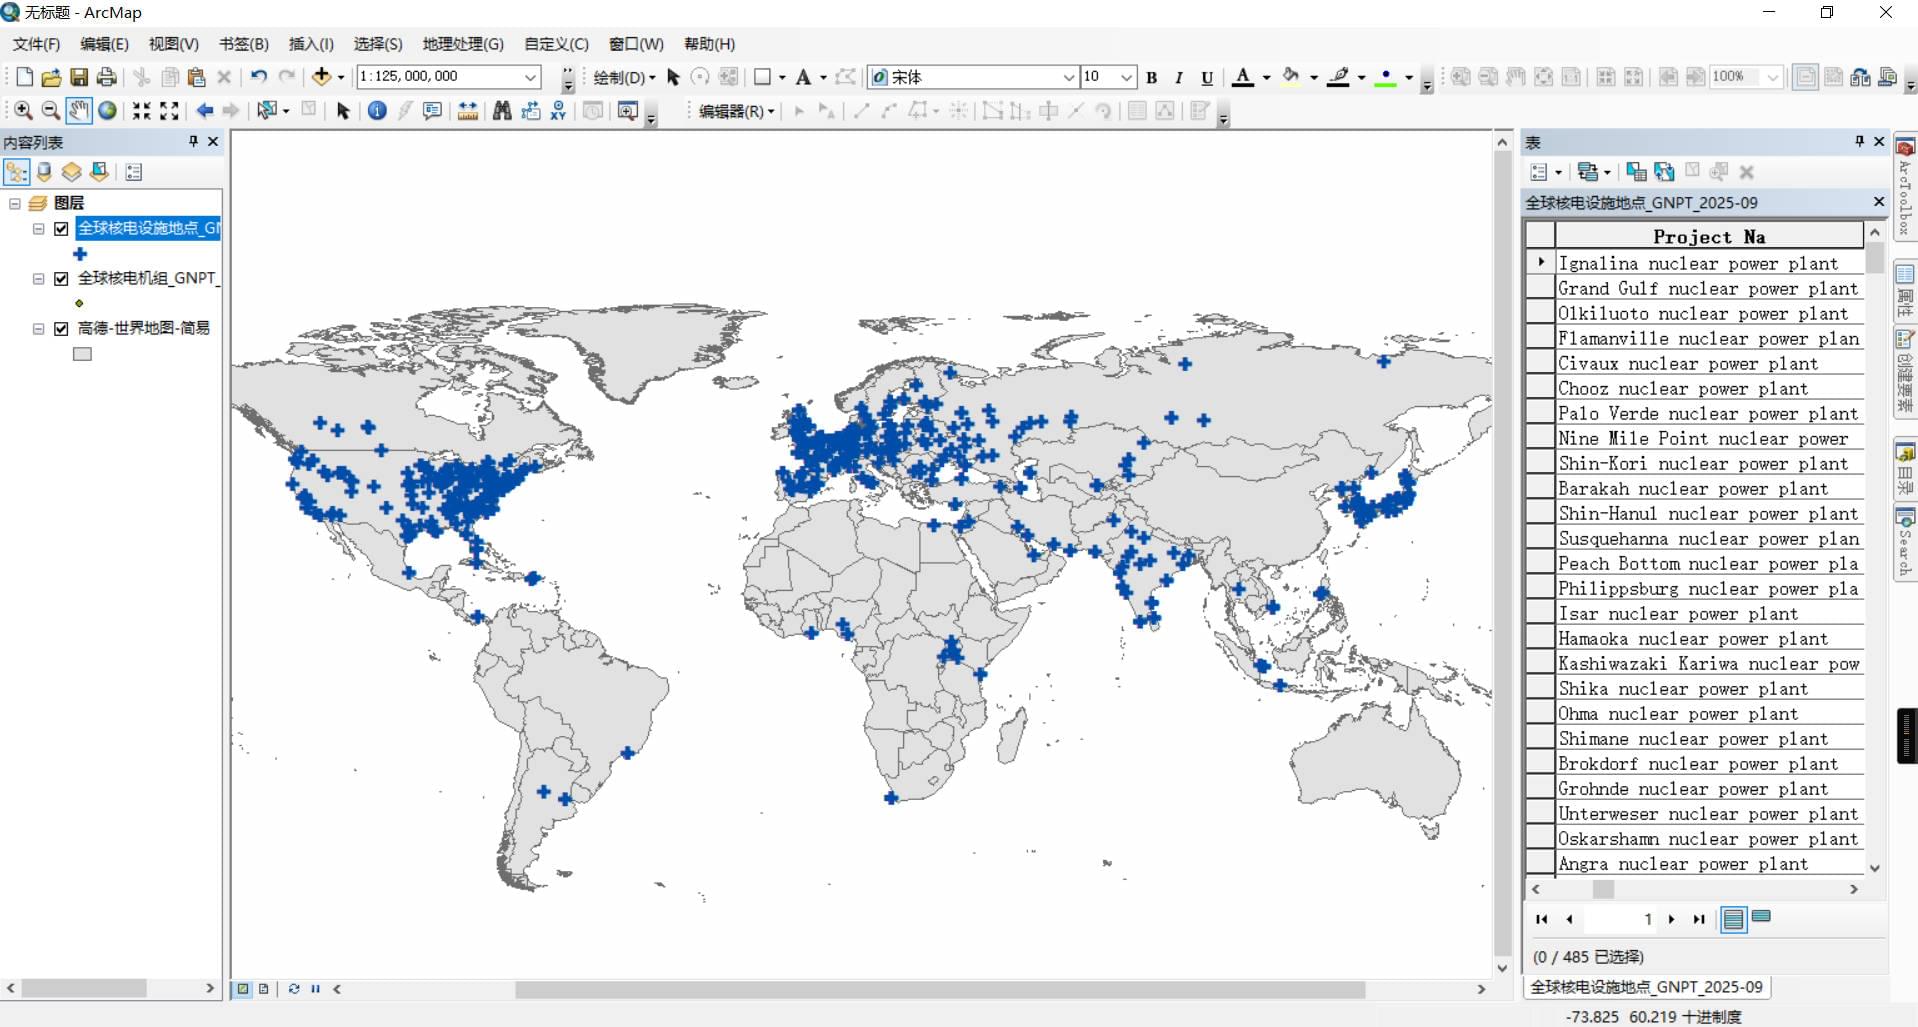
Task: Select the Measure ruler tool
Action: coord(467,111)
